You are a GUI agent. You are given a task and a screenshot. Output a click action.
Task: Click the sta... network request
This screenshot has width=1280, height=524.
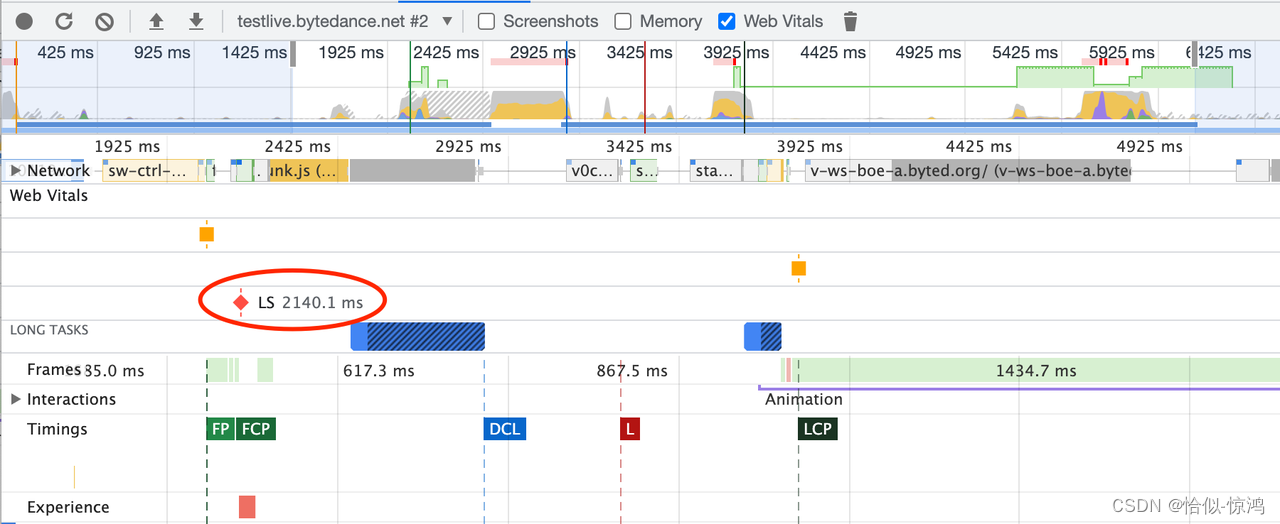pos(714,171)
